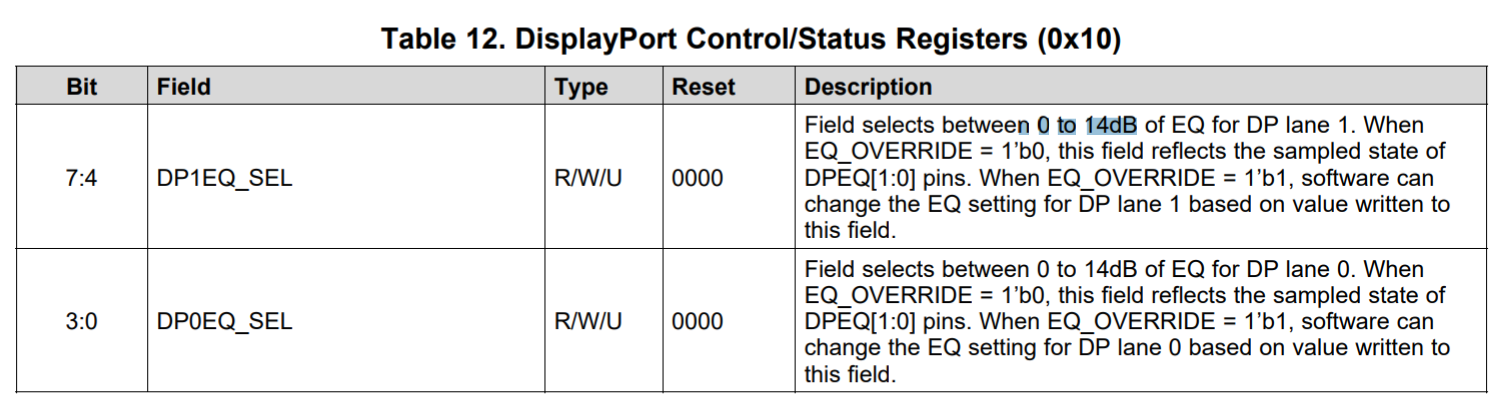
Task: Select the Field column header
Action: click(184, 87)
